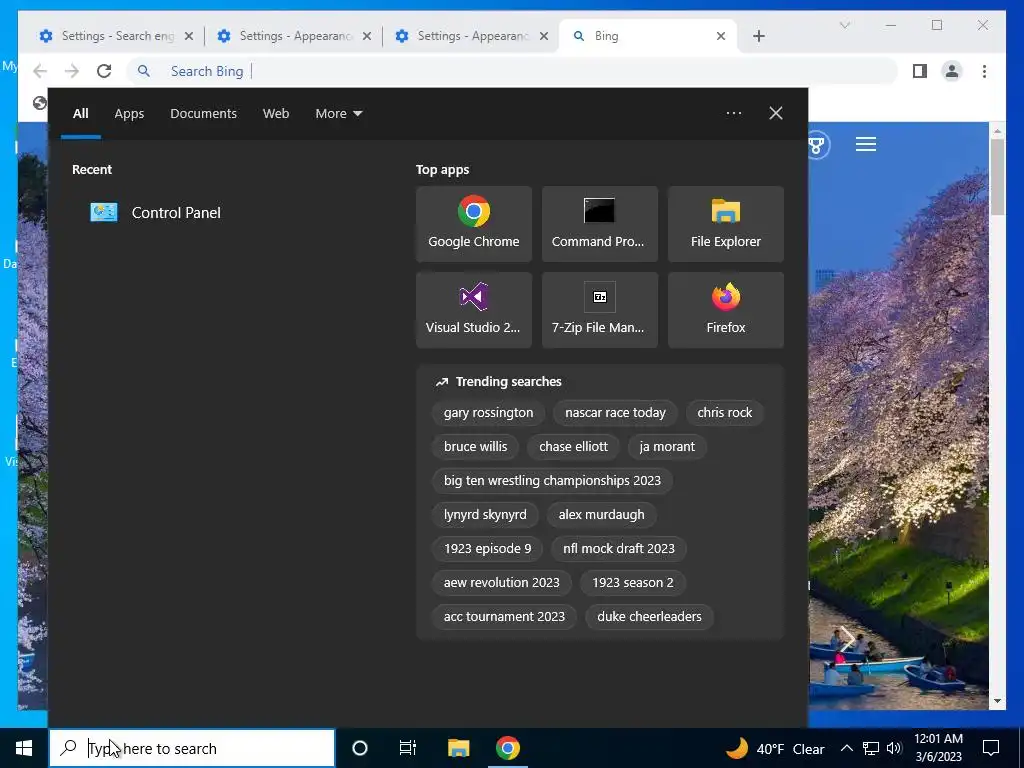
Task: Click trending search duke cheerleaders
Action: [x=649, y=616]
